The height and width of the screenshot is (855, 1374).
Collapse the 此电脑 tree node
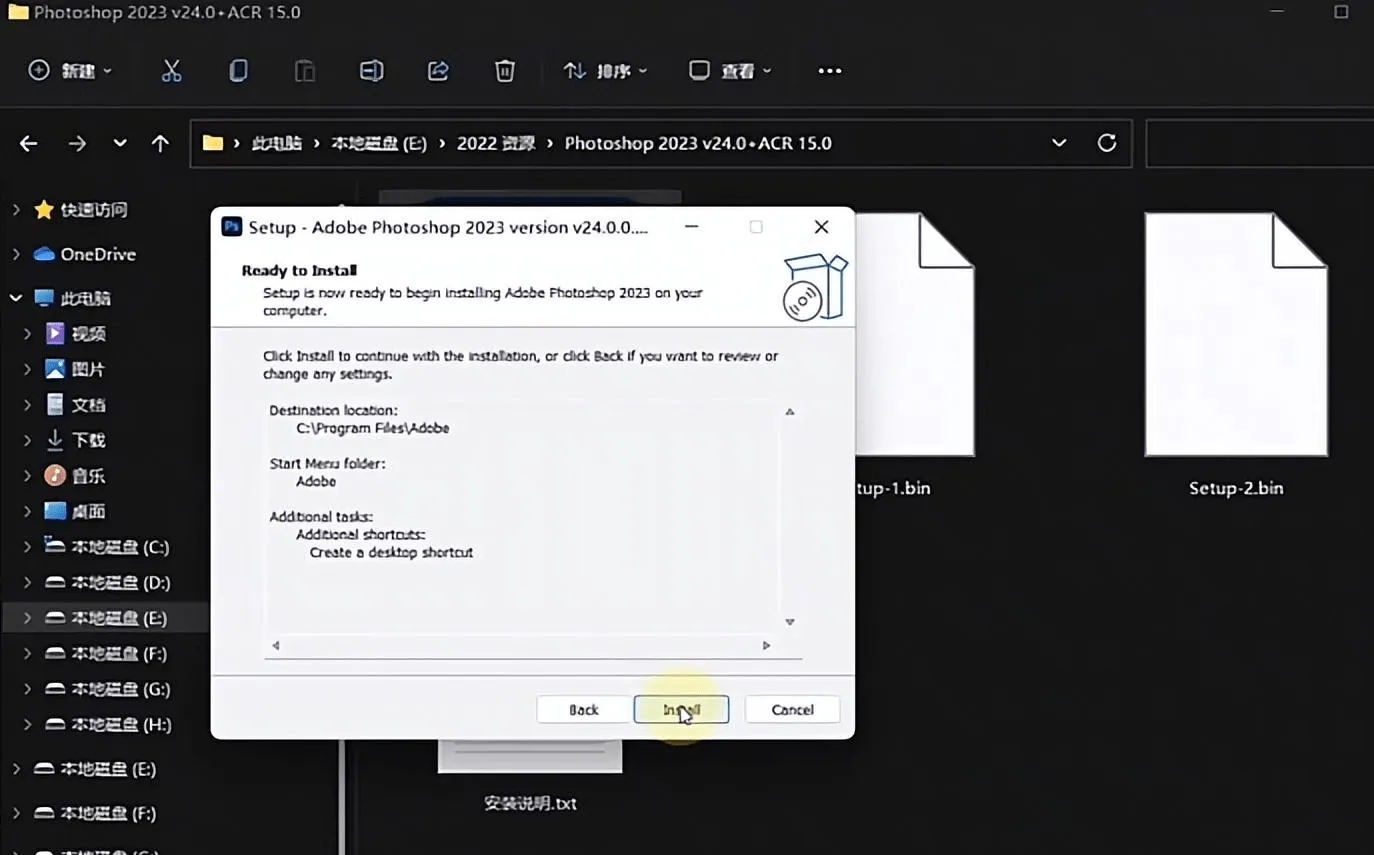15,298
